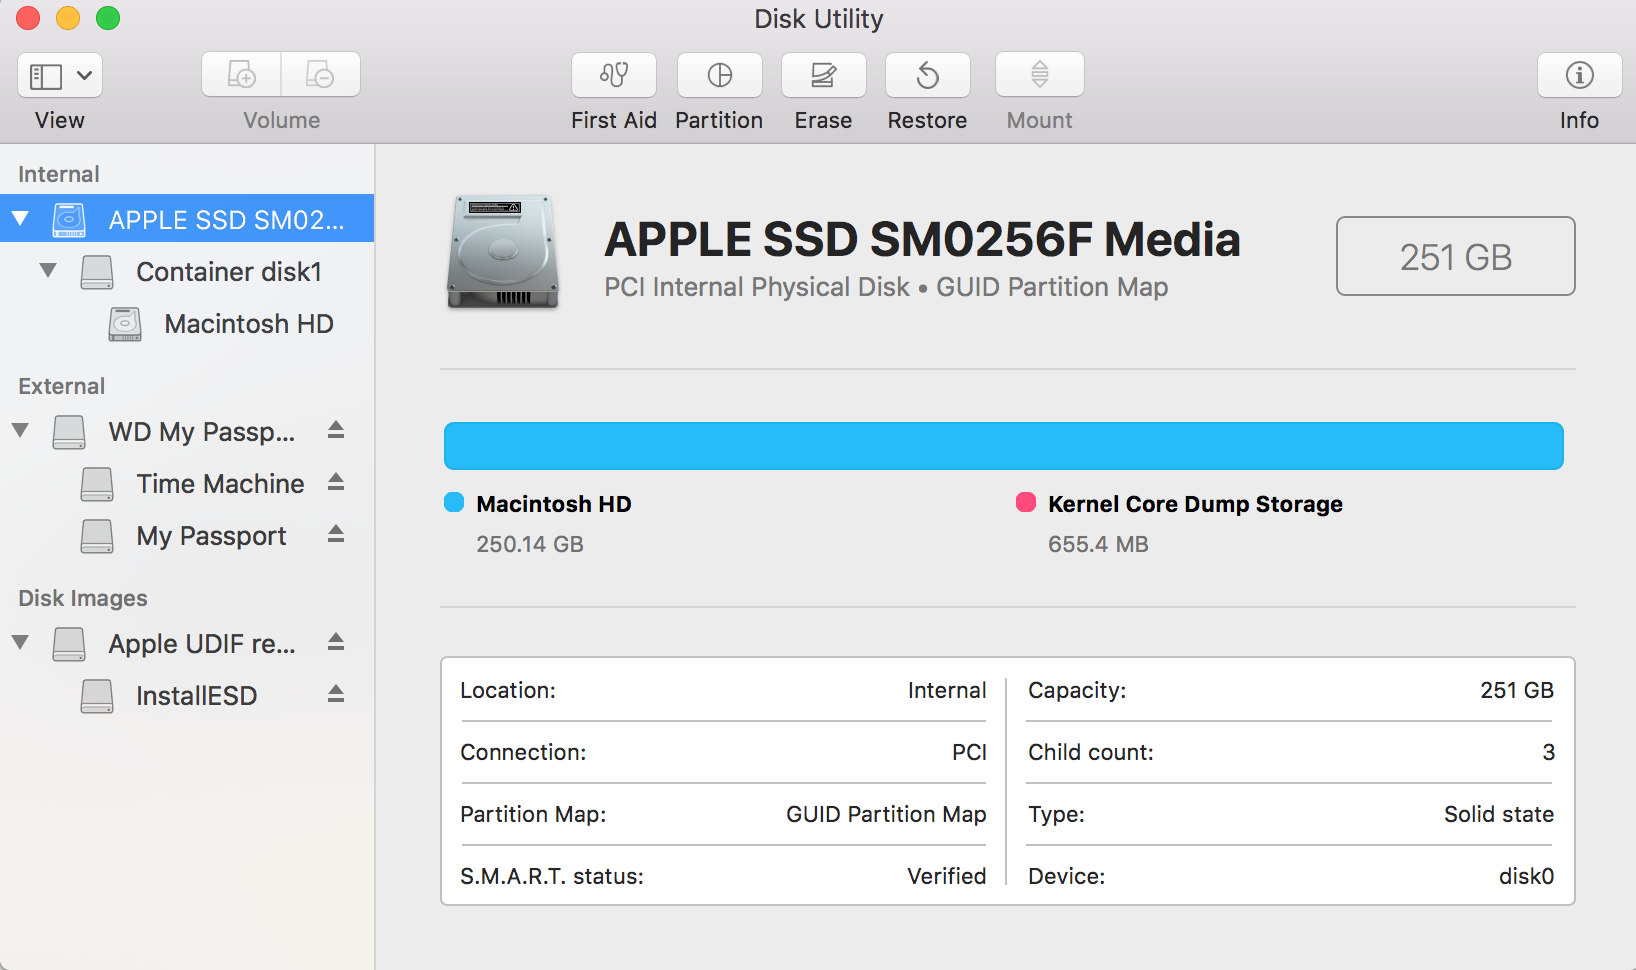Click the Add Volume icon
Viewport: 1636px width, 970px height.
(x=241, y=75)
